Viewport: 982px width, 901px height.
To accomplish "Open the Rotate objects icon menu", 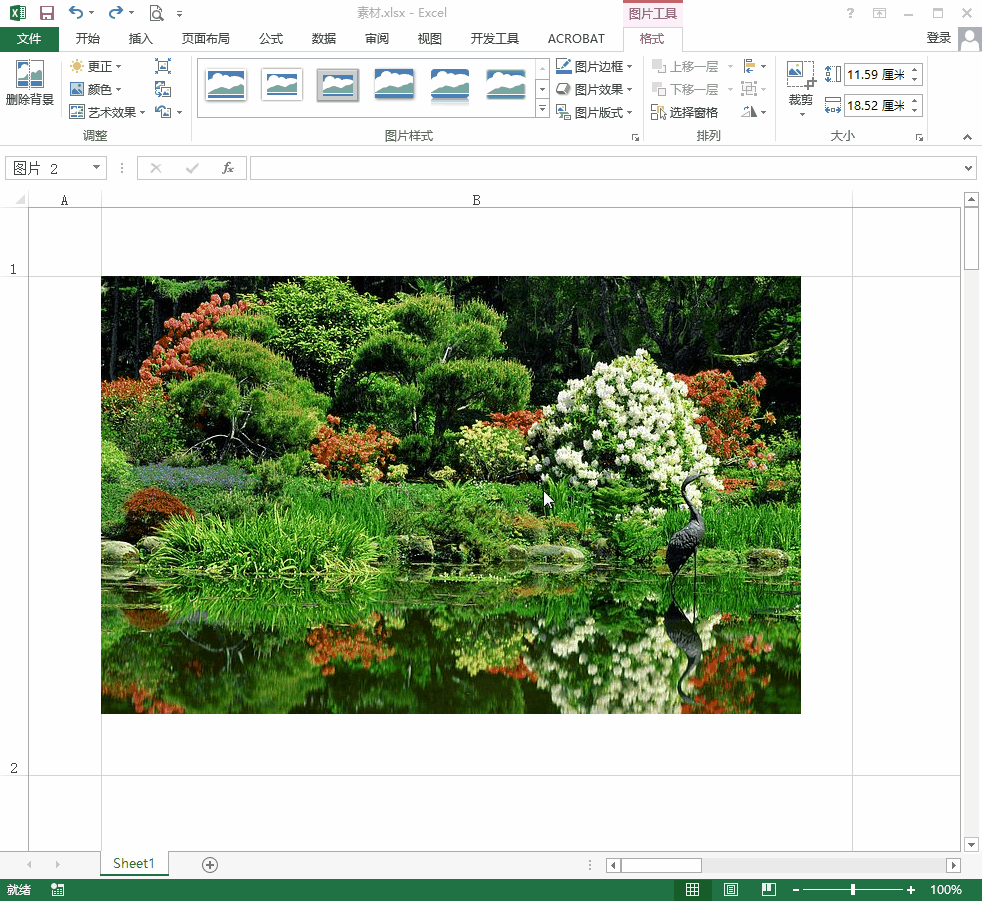I will pos(754,113).
